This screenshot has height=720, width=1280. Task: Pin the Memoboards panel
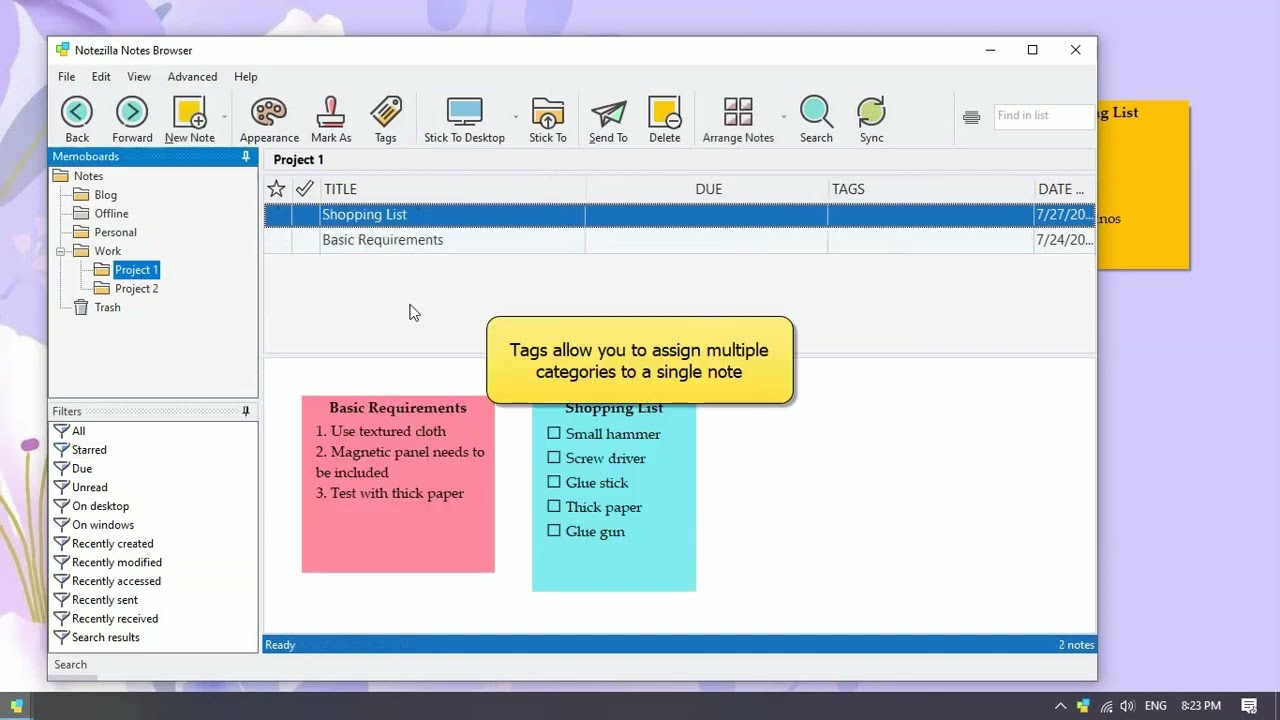click(246, 157)
